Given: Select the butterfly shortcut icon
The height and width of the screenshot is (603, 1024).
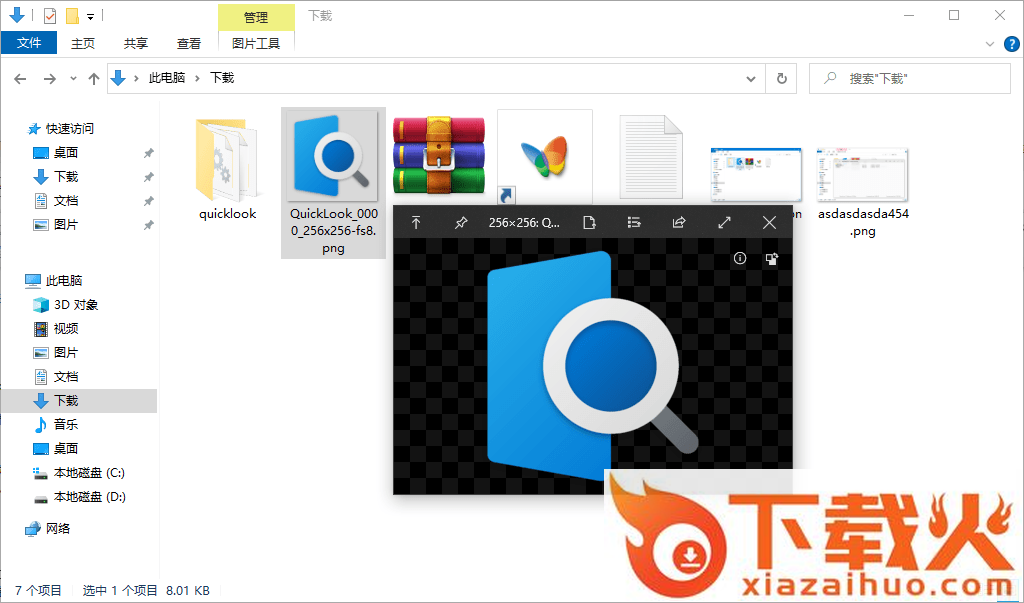Looking at the screenshot, I should [545, 157].
